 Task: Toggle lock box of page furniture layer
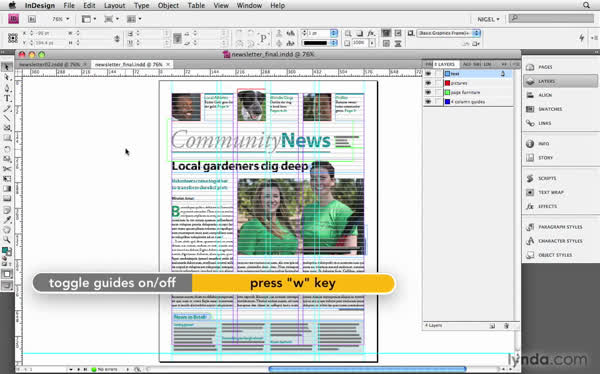click(x=438, y=92)
